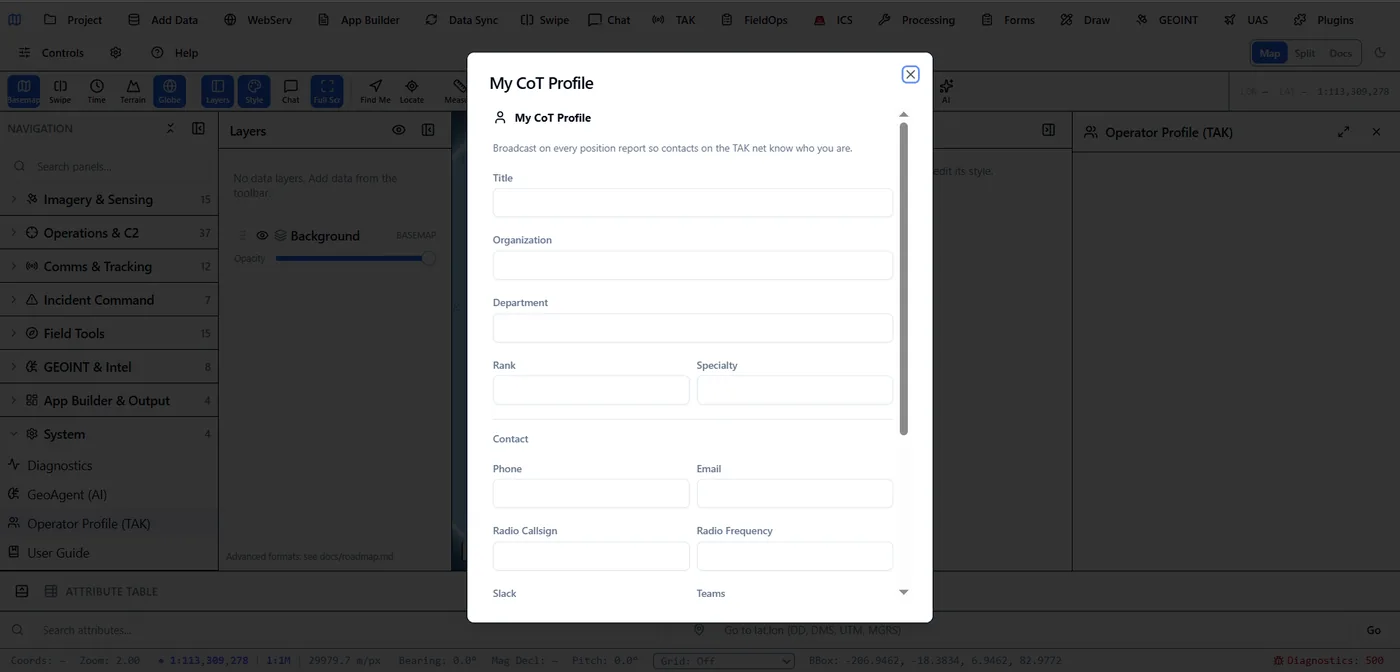Toggle dark mode moon icon
The image size is (1400, 672).
coord(1381,53)
